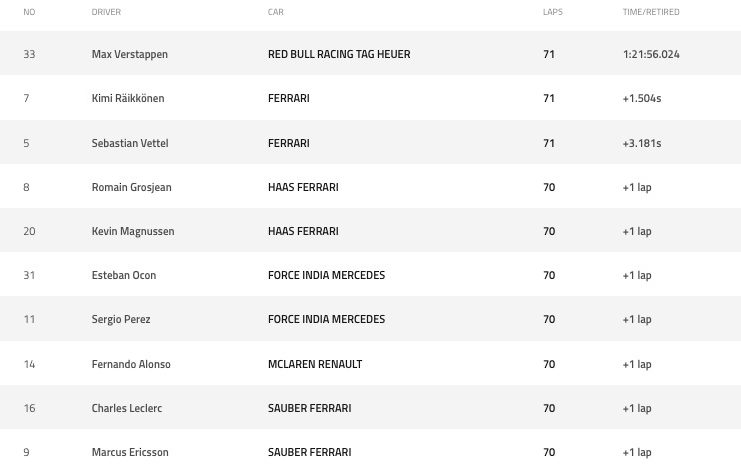The image size is (741, 472).
Task: Select Fernando Alonso's name
Action: [130, 364]
